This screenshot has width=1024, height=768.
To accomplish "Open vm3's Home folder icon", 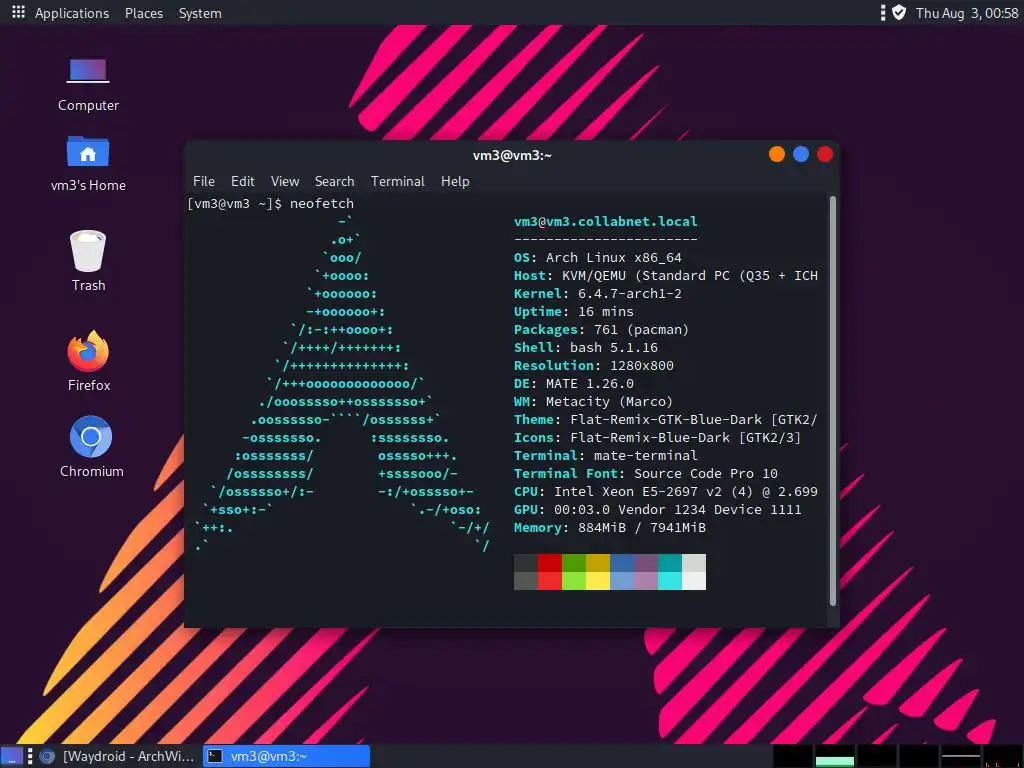I will point(88,164).
